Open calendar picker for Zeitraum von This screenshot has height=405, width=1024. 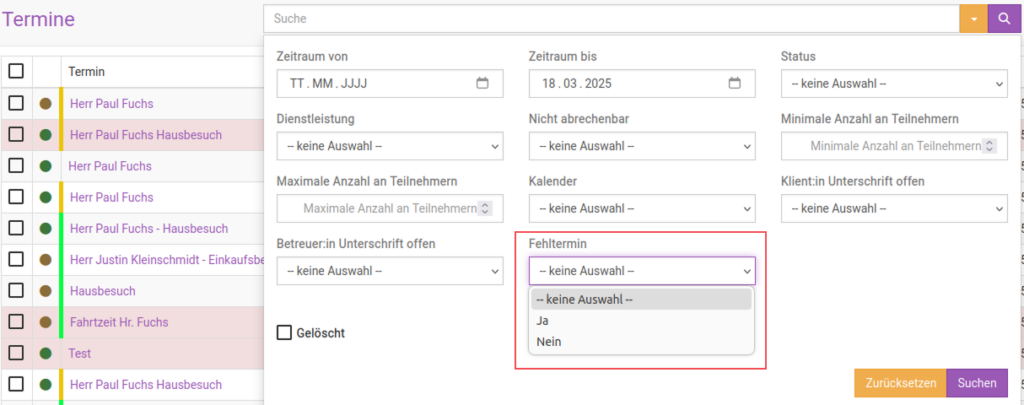coord(483,84)
